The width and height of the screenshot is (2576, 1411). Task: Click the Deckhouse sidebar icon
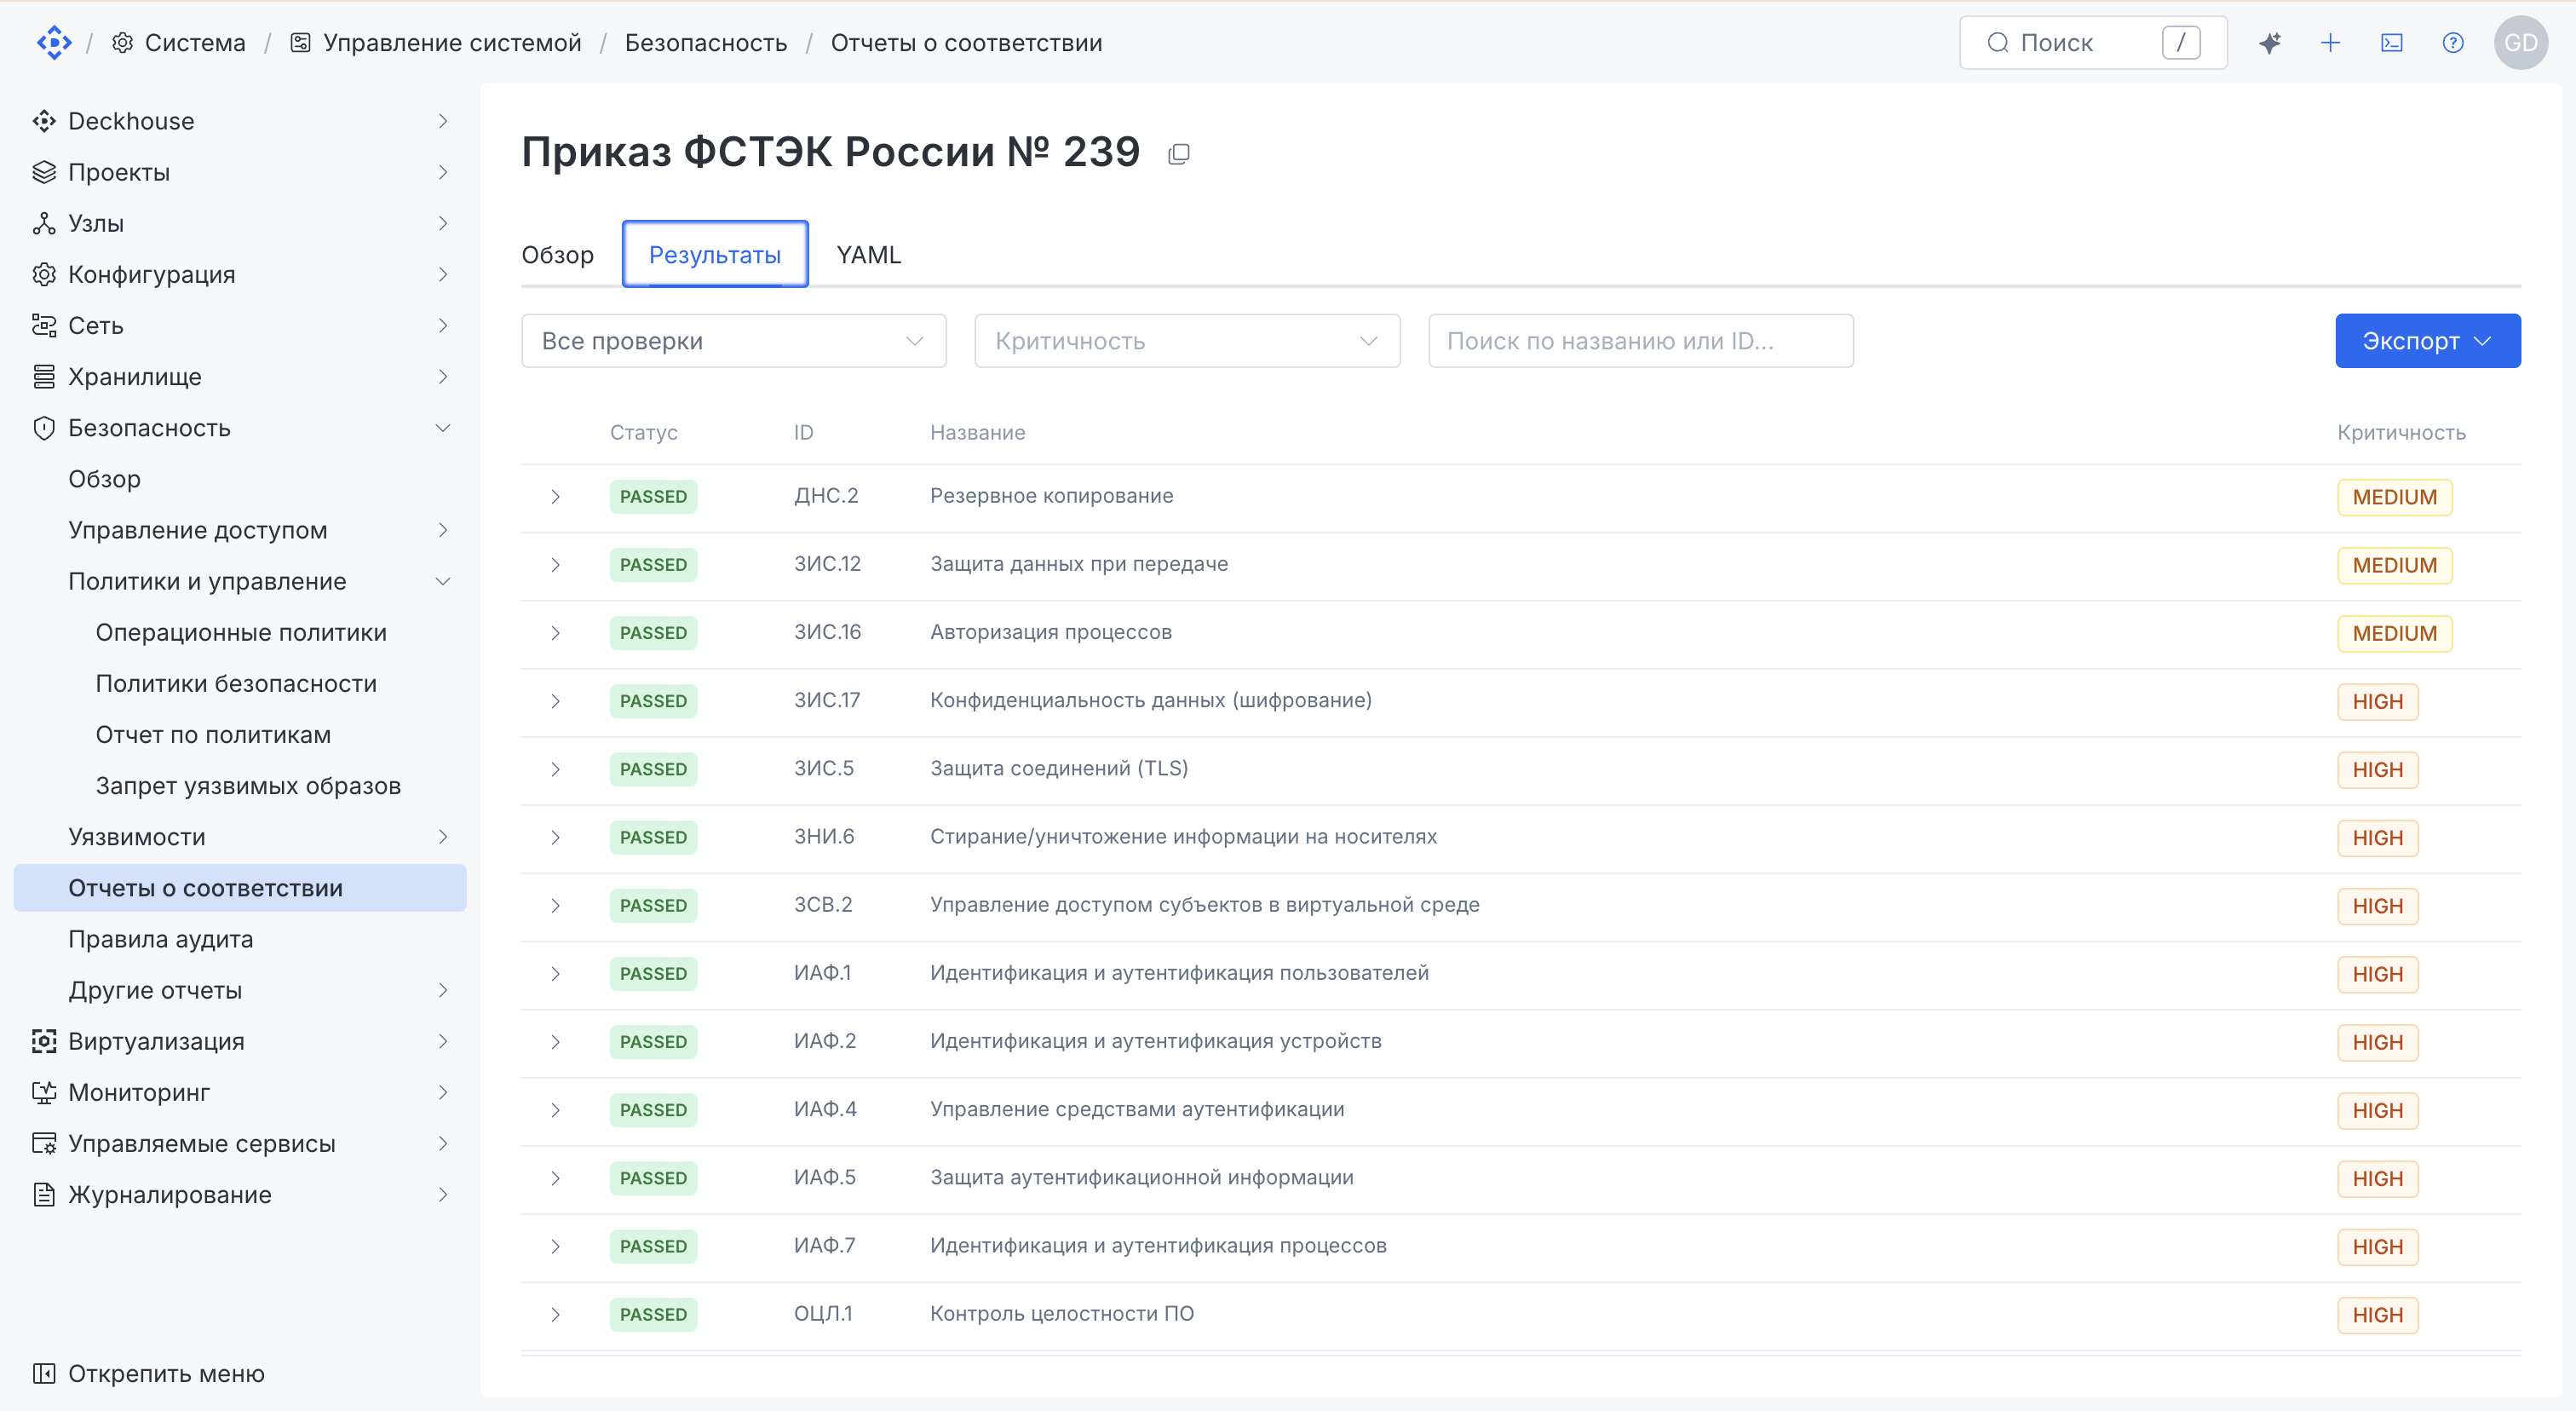44,121
